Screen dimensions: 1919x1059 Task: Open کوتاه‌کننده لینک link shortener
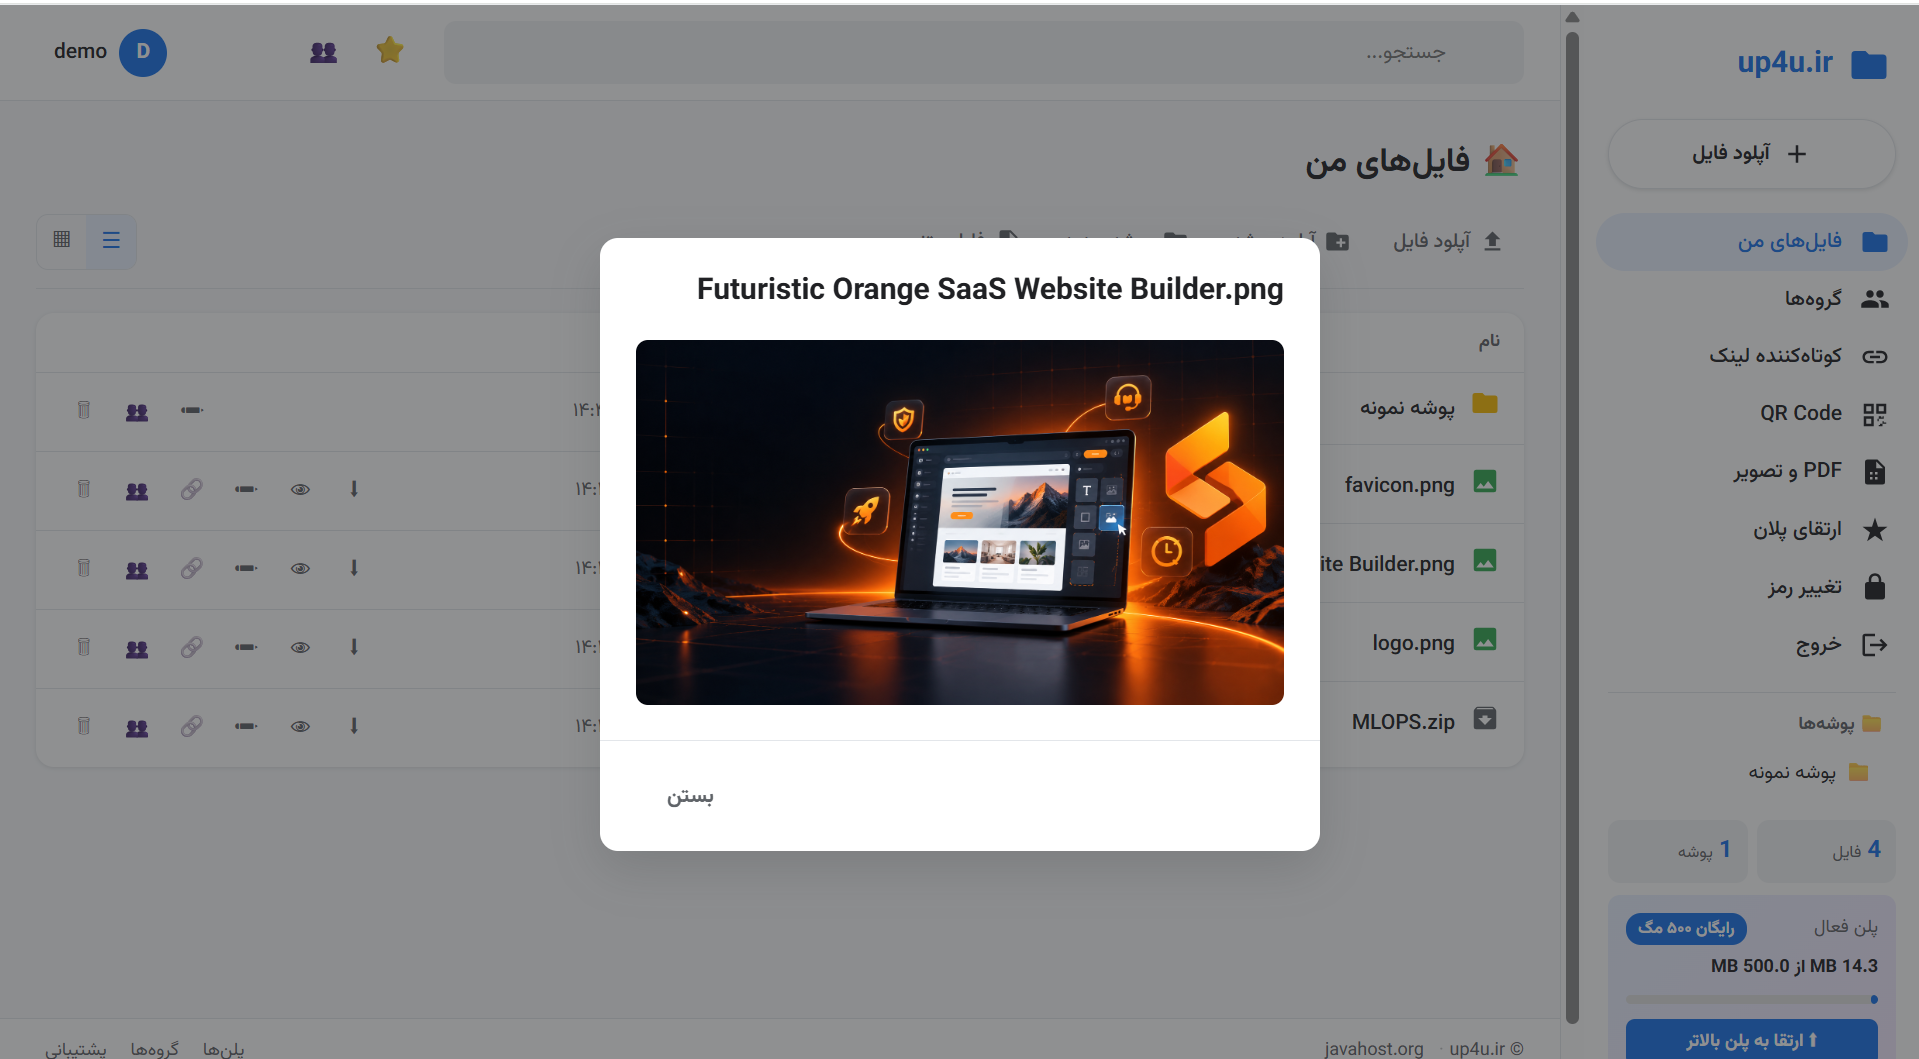point(1752,356)
